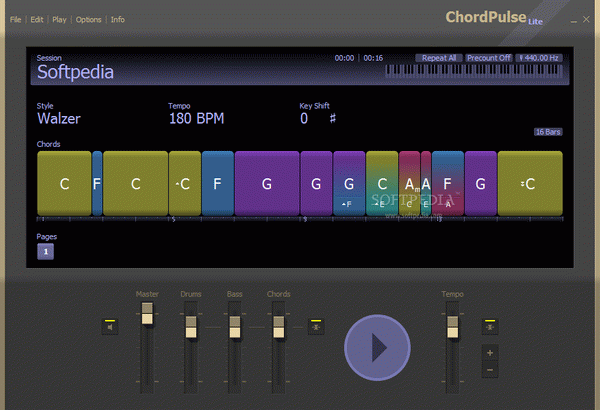Select the narrow blue F chord block after first C
This screenshot has width=600, height=410.
tap(97, 183)
